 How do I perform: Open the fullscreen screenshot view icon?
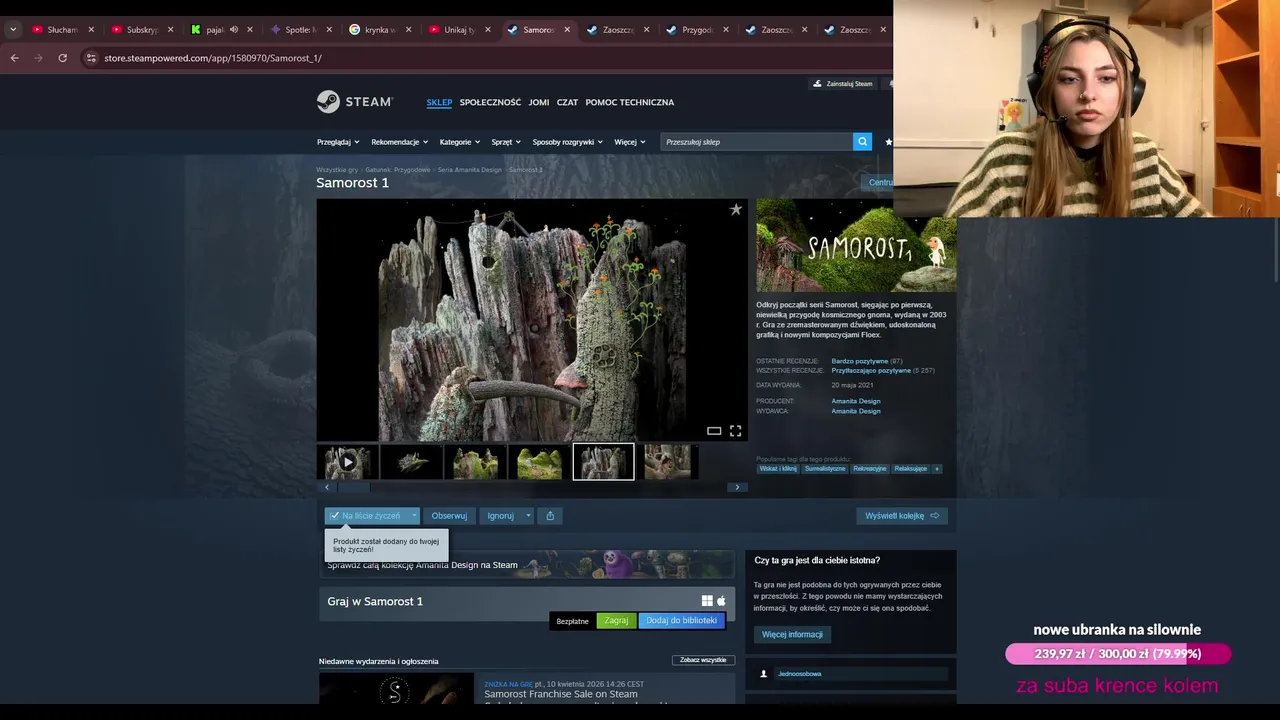pos(735,431)
